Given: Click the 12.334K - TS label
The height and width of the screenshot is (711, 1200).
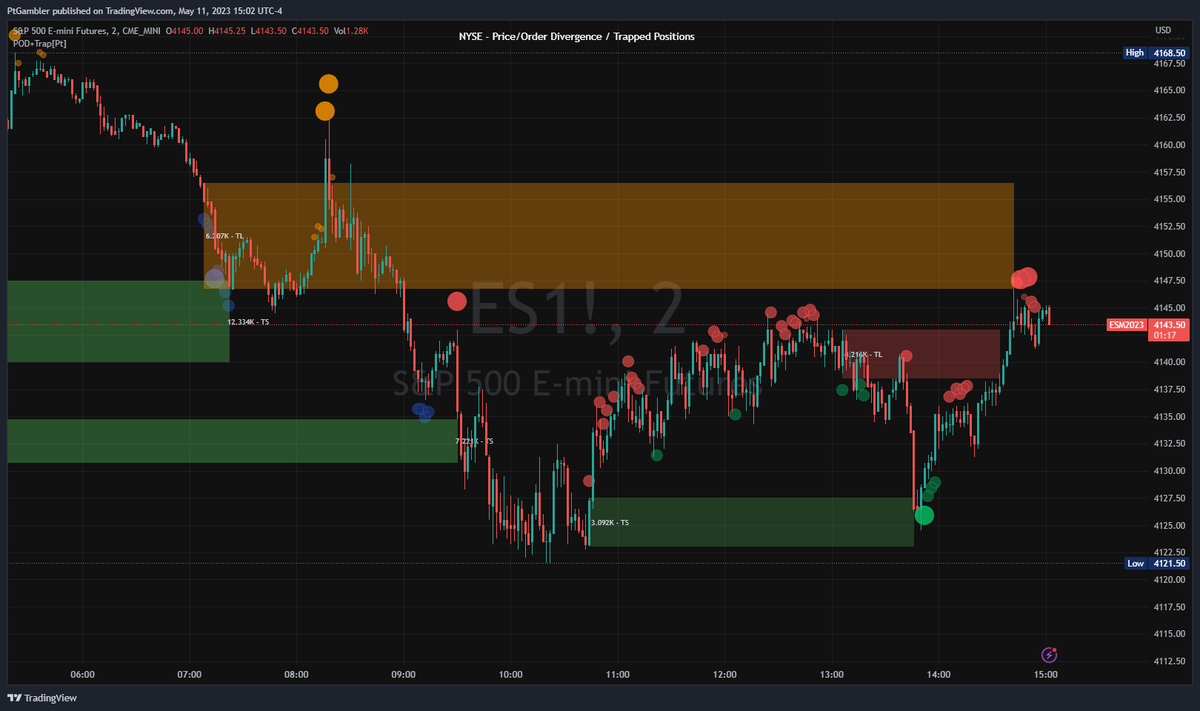Looking at the screenshot, I should [x=248, y=322].
